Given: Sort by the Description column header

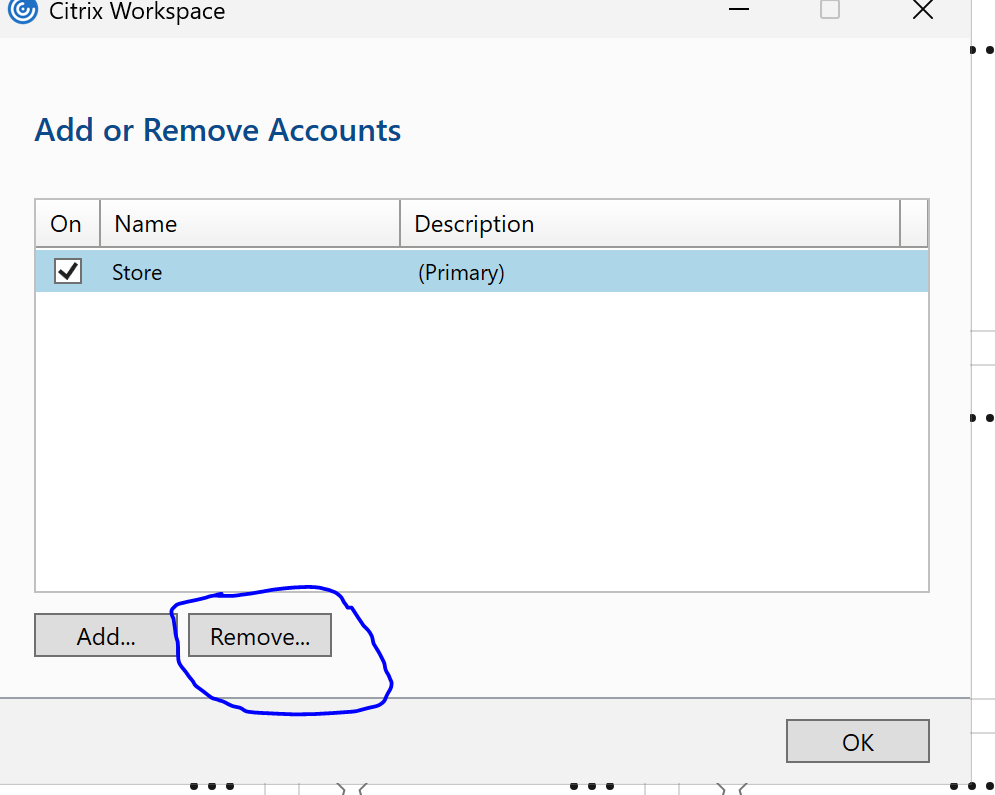Looking at the screenshot, I should coord(650,223).
